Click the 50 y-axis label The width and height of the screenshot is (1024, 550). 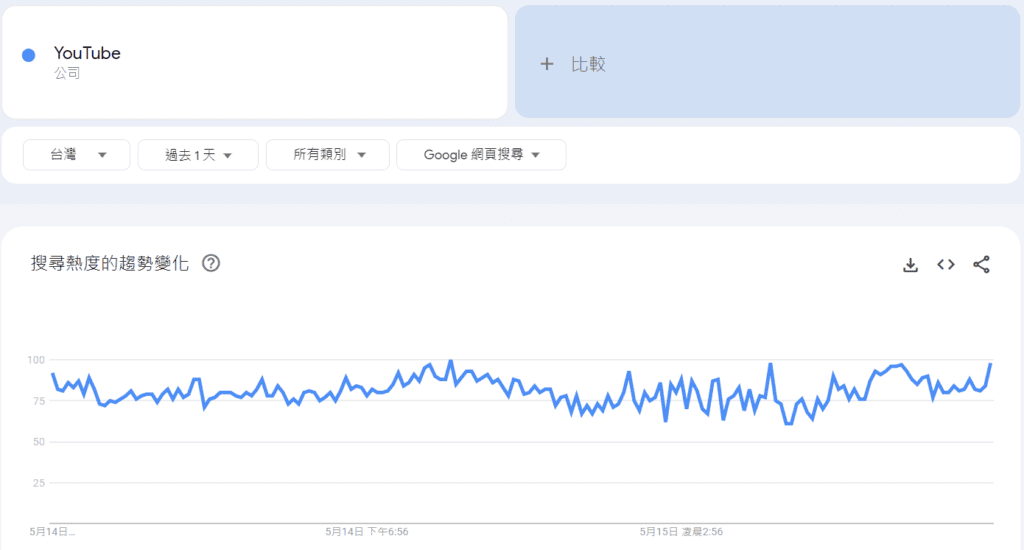tap(39, 442)
